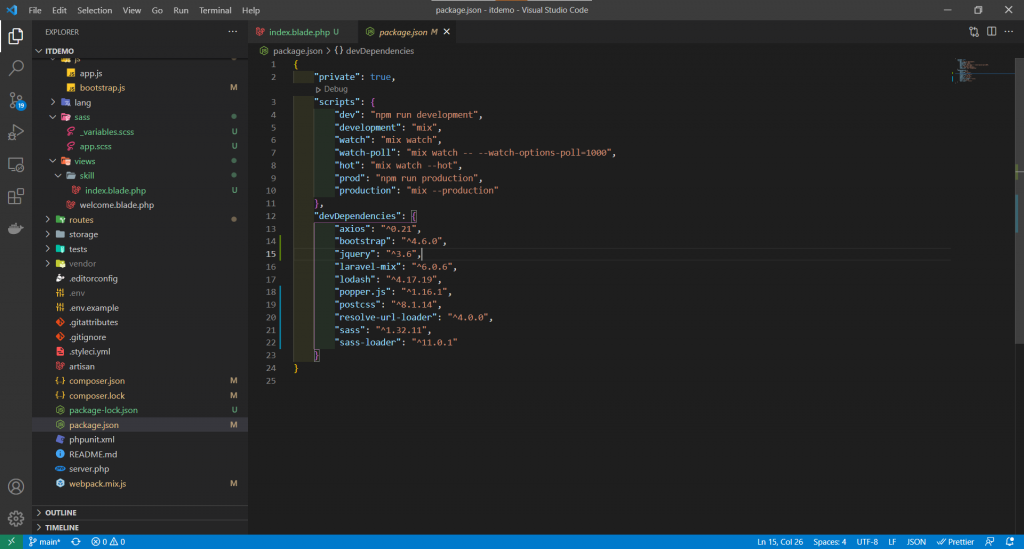Viewport: 1024px width, 549px height.
Task: Change Spaces: 4 indentation setting
Action: pyautogui.click(x=829, y=542)
